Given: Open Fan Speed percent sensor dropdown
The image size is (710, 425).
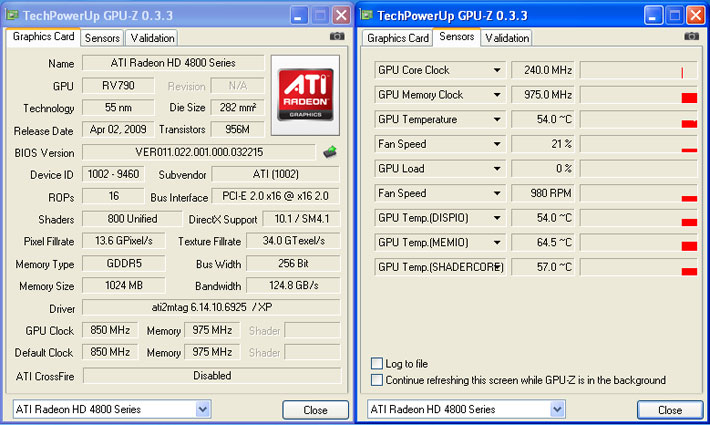Looking at the screenshot, I should tap(497, 144).
